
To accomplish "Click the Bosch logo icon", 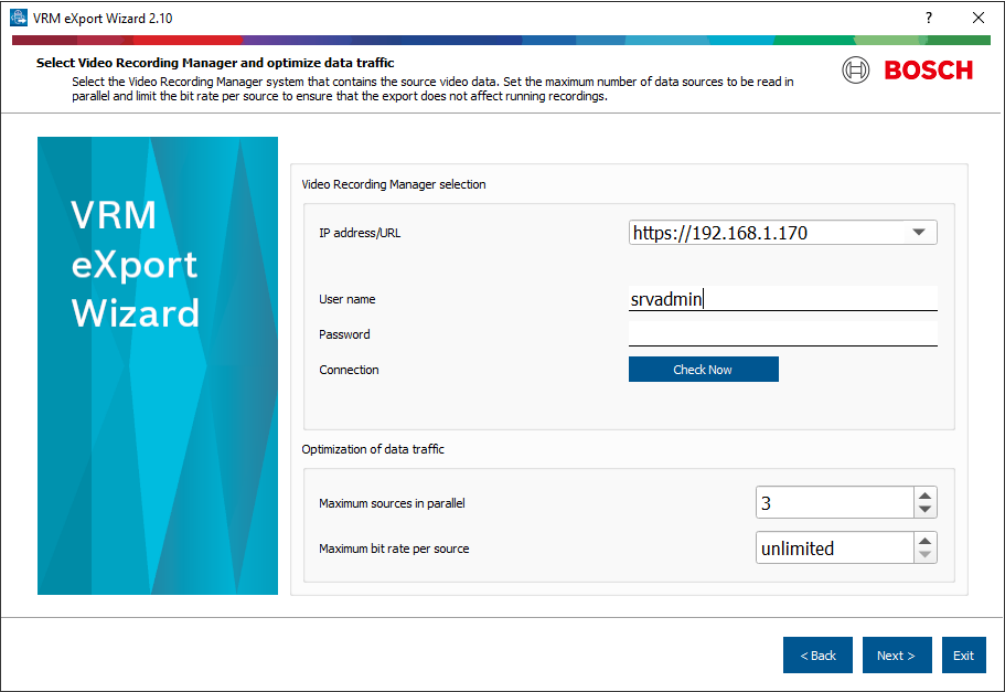I will click(x=855, y=70).
